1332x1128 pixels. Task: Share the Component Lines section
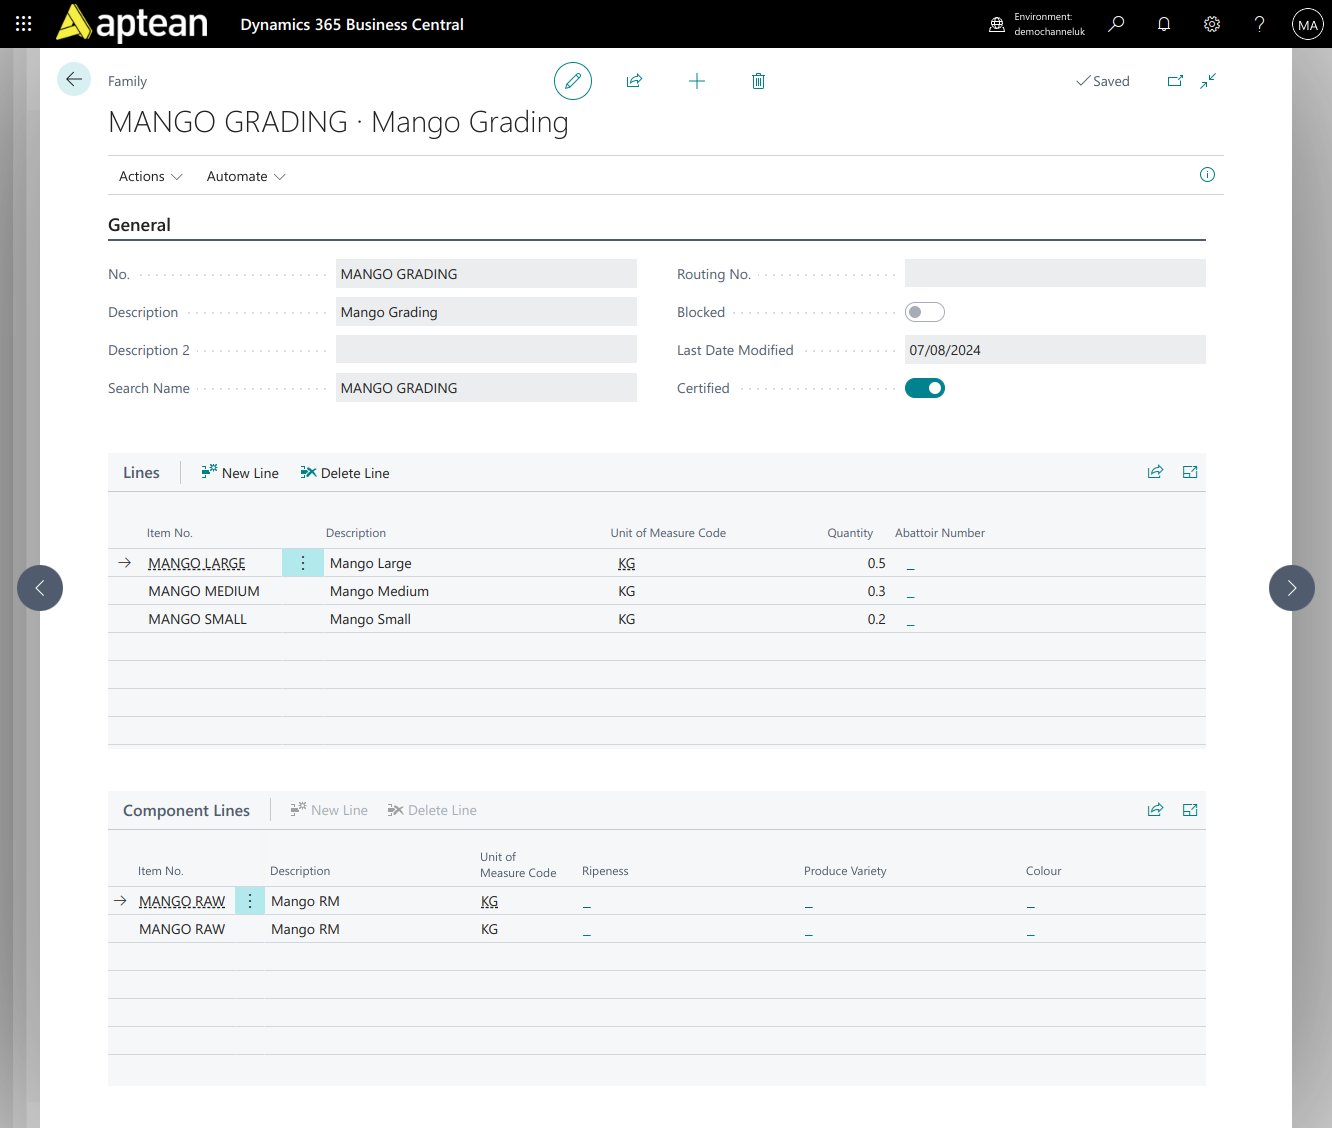click(x=1155, y=810)
